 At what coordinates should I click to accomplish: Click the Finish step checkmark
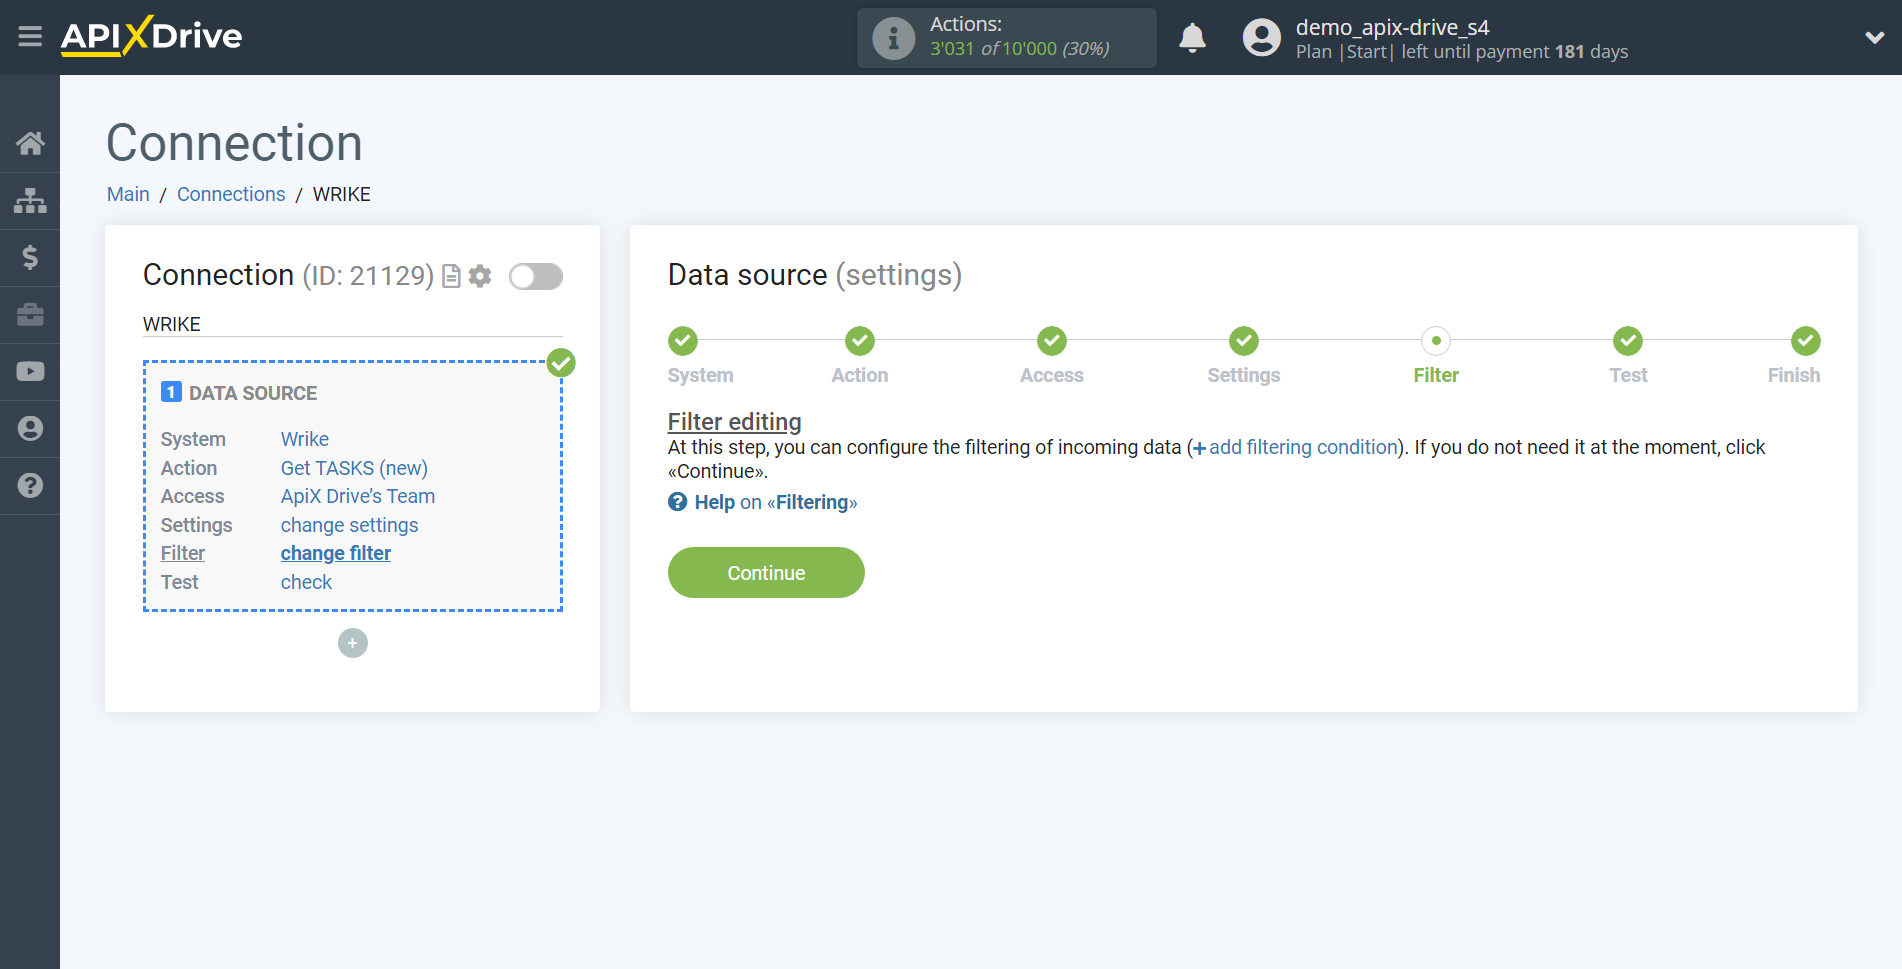1806,341
